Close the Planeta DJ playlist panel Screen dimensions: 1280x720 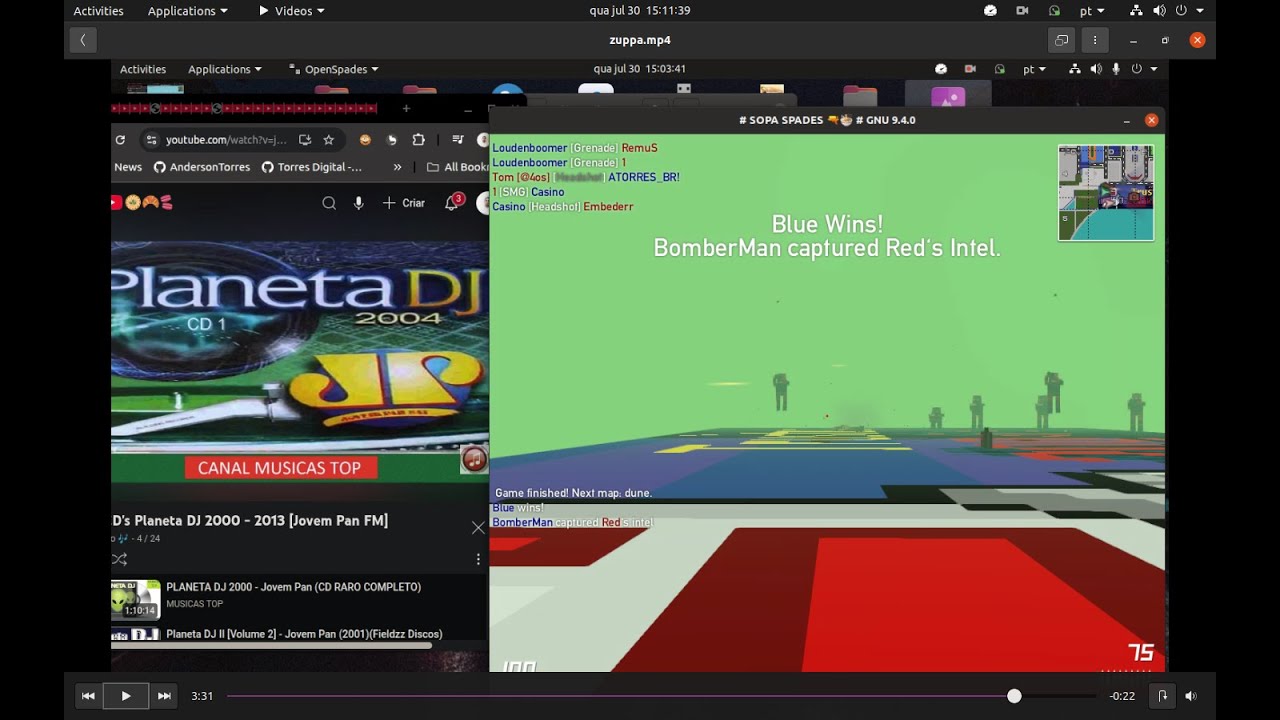pos(478,527)
